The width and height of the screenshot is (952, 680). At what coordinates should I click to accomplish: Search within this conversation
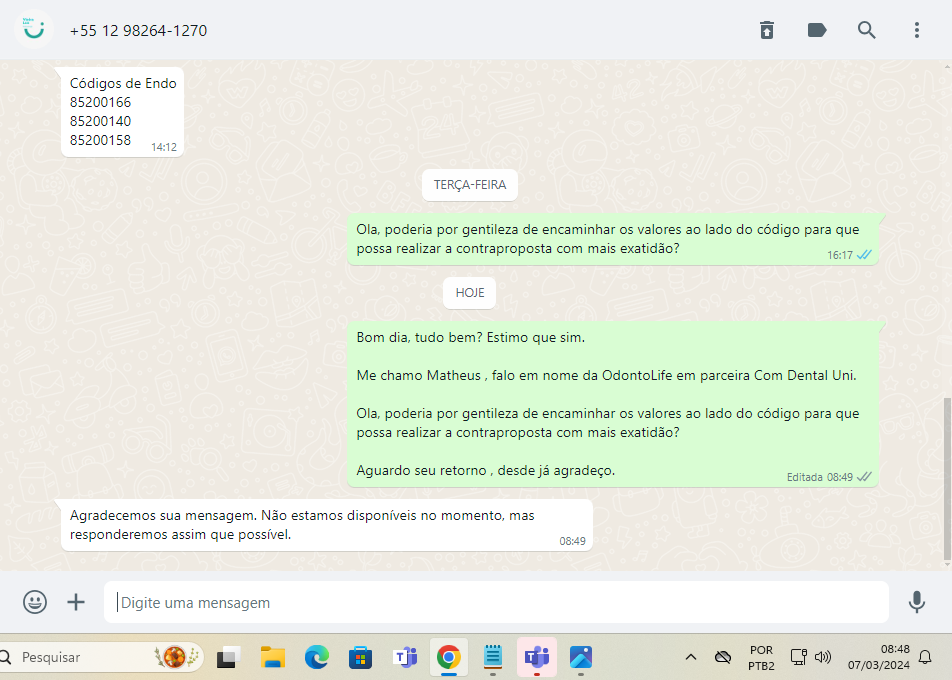[x=867, y=30]
